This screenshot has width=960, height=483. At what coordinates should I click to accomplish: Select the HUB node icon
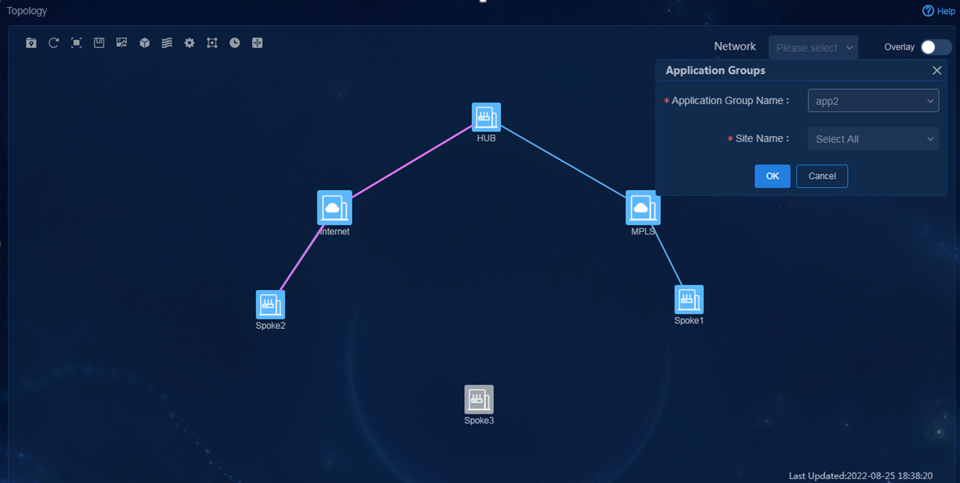pos(486,117)
